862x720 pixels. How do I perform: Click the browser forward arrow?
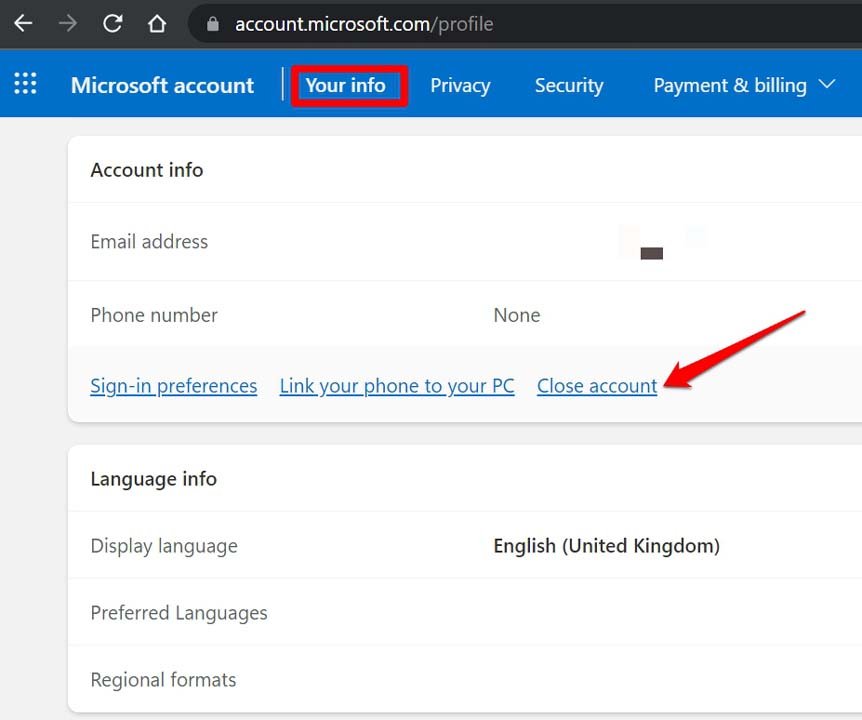[68, 23]
